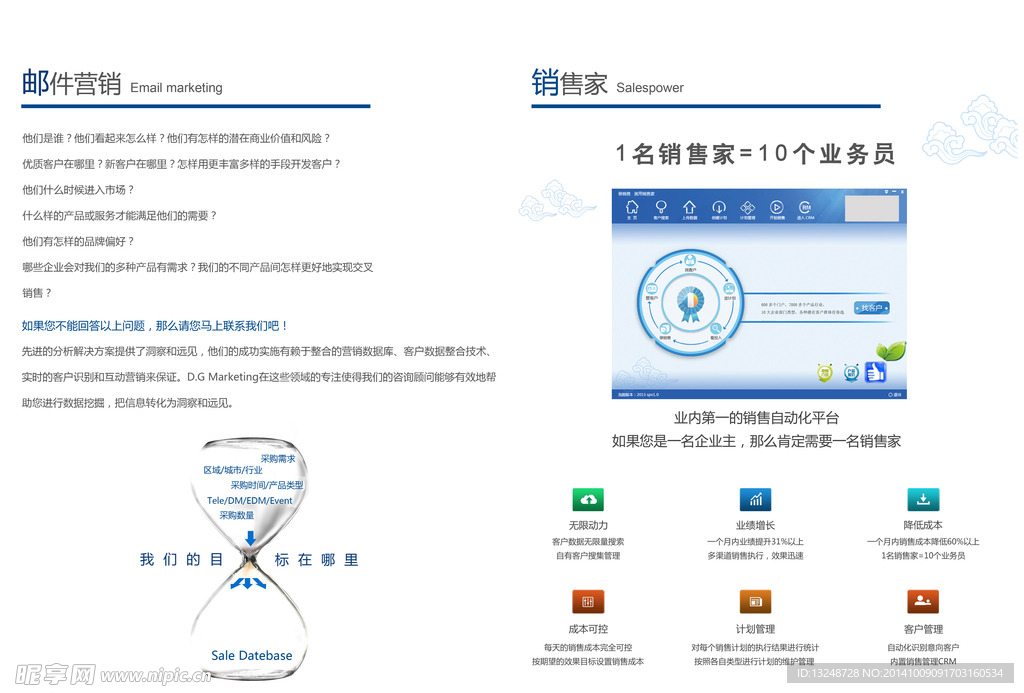Click the 上传数据 upload data icon

tap(689, 208)
